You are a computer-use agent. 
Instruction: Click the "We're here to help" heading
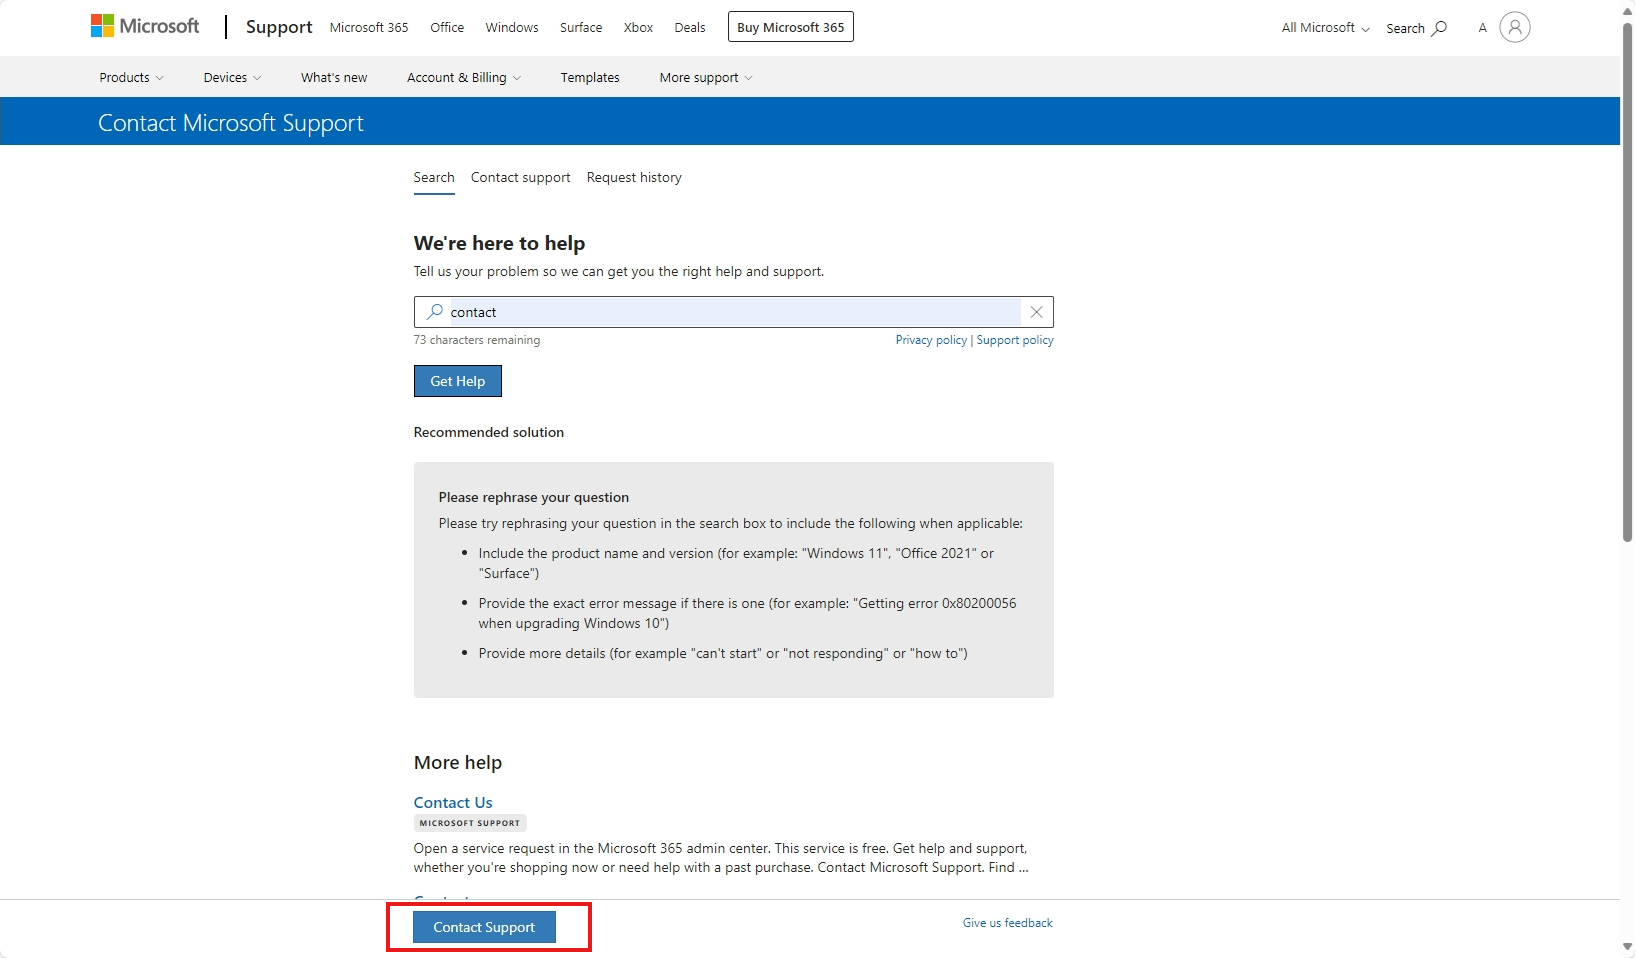pyautogui.click(x=499, y=243)
